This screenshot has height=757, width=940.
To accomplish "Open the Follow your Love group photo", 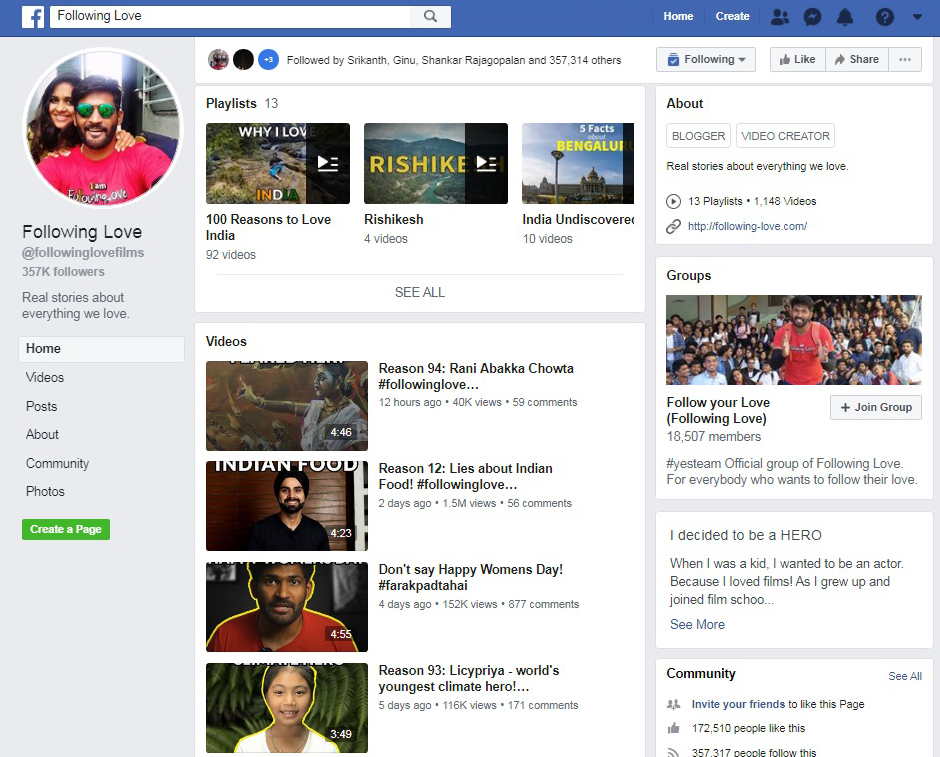I will (x=794, y=340).
